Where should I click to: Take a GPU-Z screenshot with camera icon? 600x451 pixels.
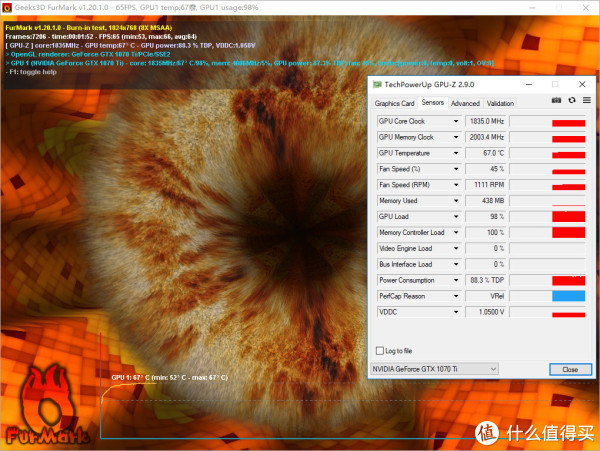(556, 100)
